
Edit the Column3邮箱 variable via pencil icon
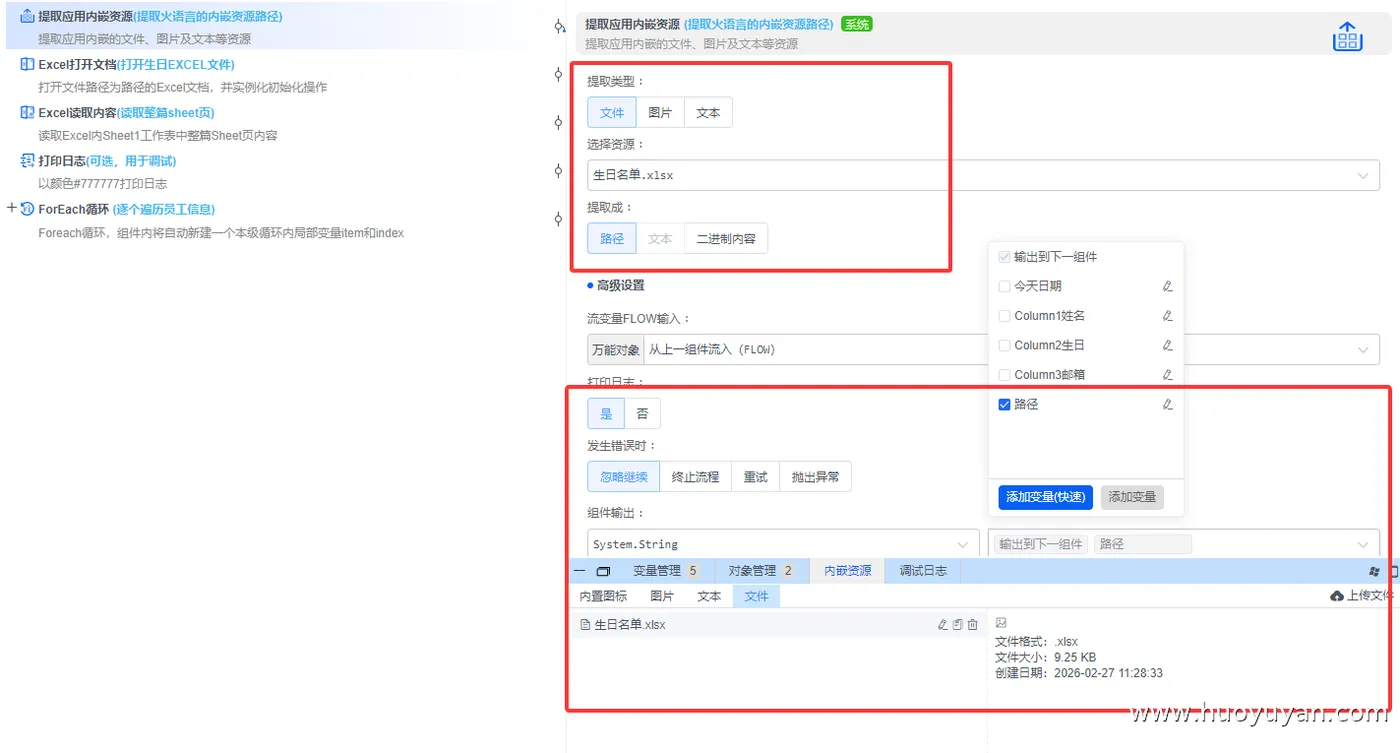[x=1167, y=375]
